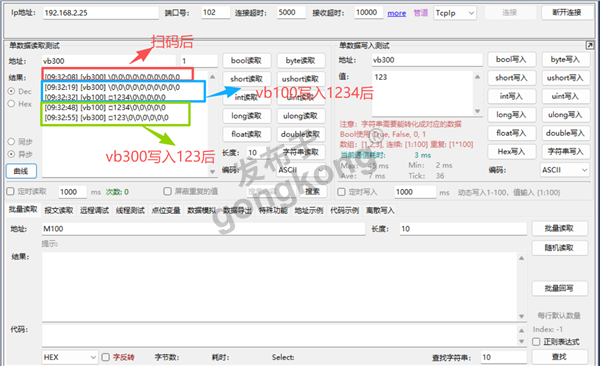This screenshot has width=600, height=366.
Task: Open the write-side ASCII encoding dropdown
Action: (x=565, y=170)
